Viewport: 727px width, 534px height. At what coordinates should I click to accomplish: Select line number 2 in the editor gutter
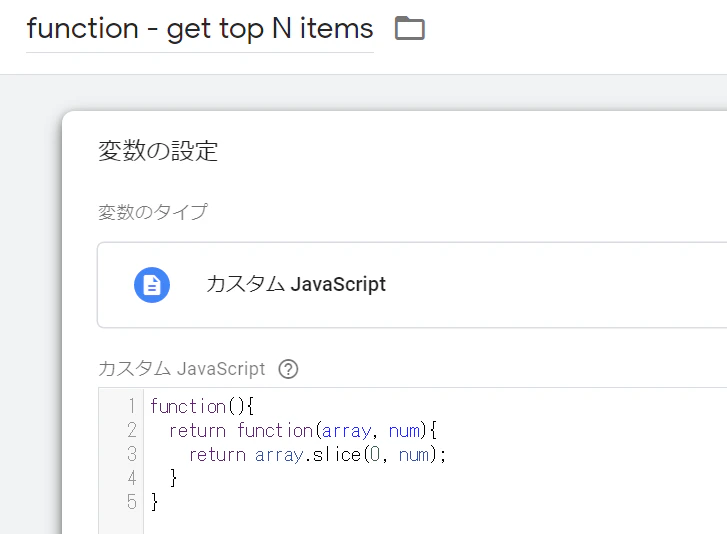pyautogui.click(x=131, y=430)
